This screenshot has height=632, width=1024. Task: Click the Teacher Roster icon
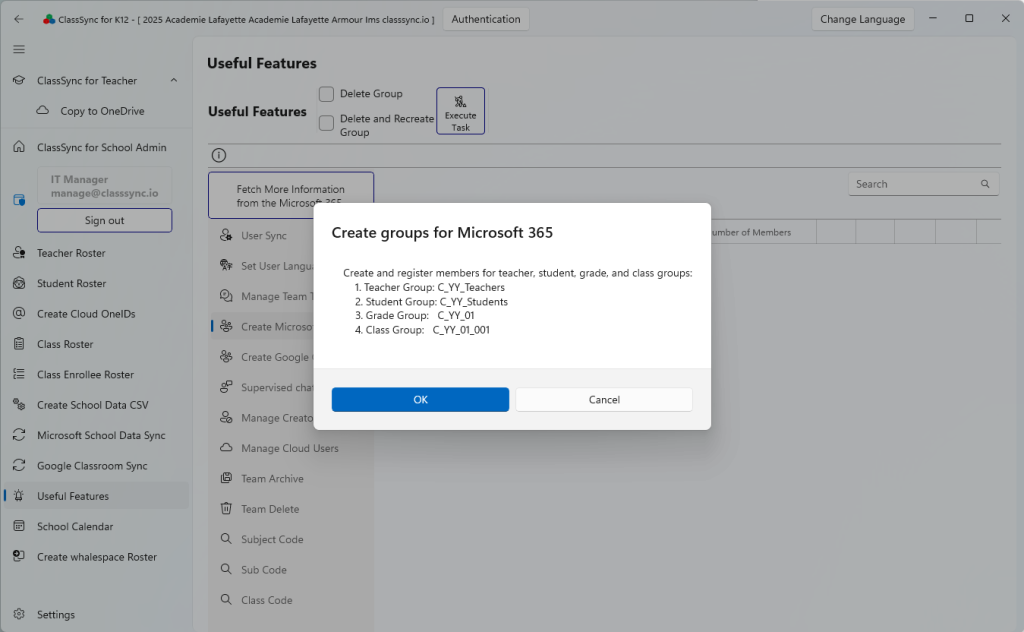coord(19,253)
